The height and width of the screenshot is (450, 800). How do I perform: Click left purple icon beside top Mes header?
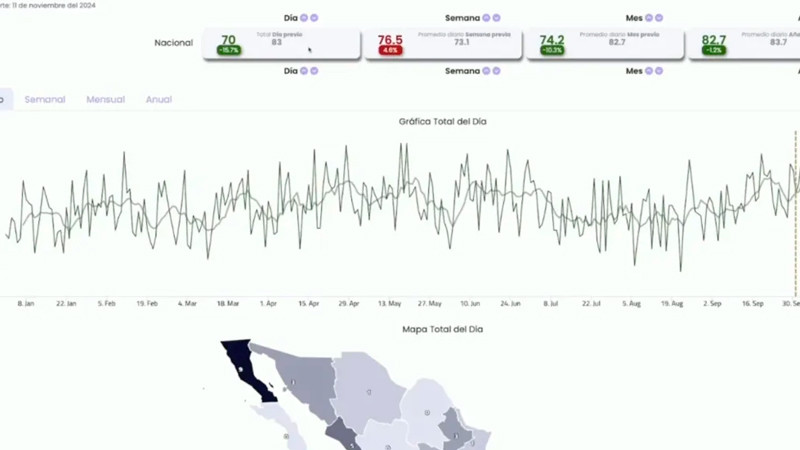[649, 18]
